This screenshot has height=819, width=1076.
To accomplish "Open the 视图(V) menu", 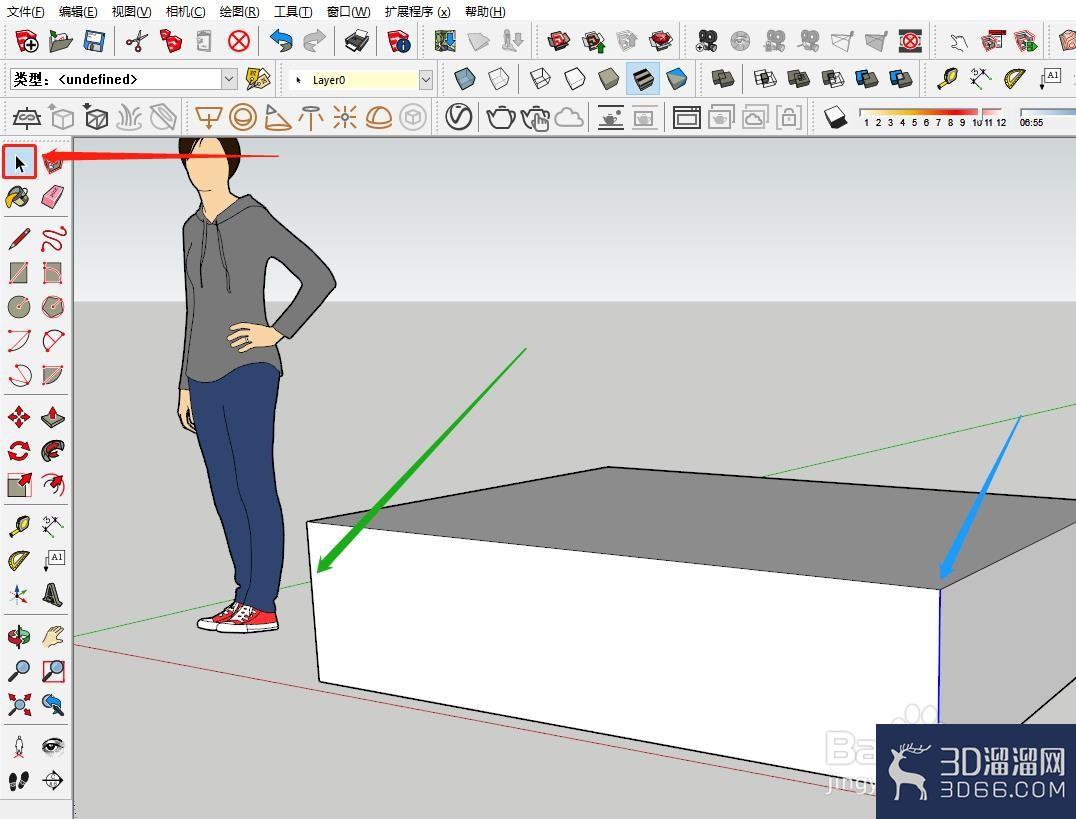I will [132, 12].
